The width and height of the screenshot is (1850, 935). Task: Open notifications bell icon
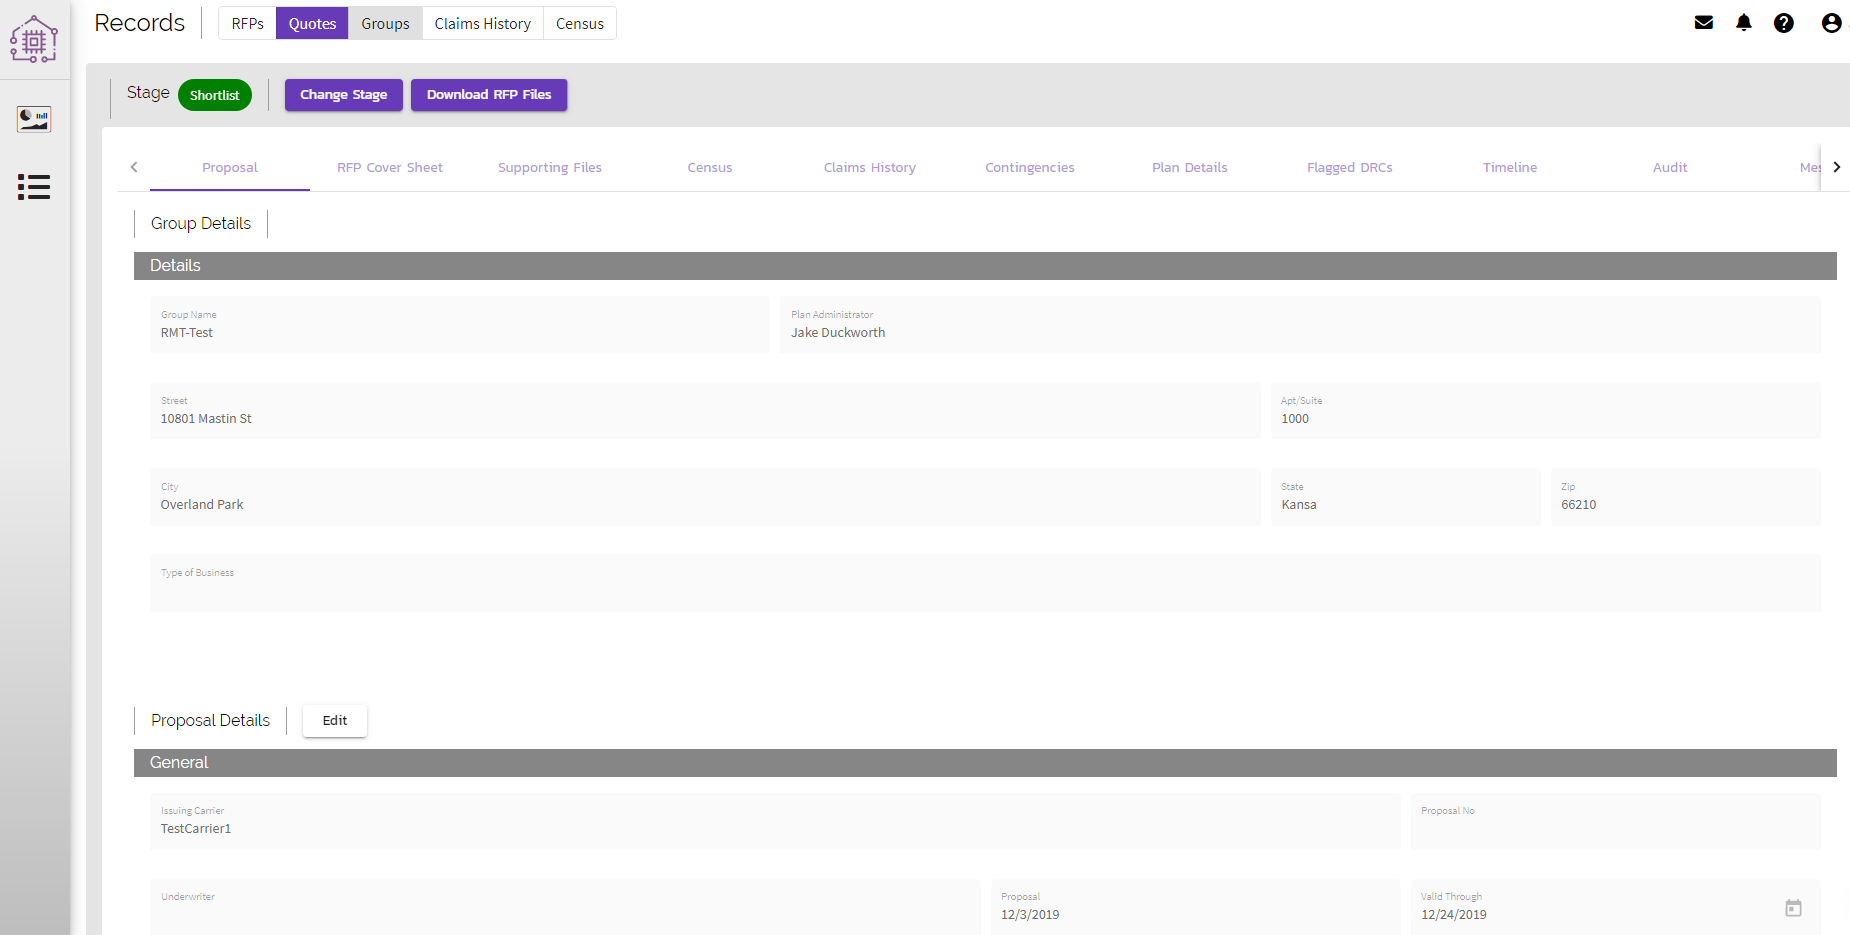point(1744,23)
